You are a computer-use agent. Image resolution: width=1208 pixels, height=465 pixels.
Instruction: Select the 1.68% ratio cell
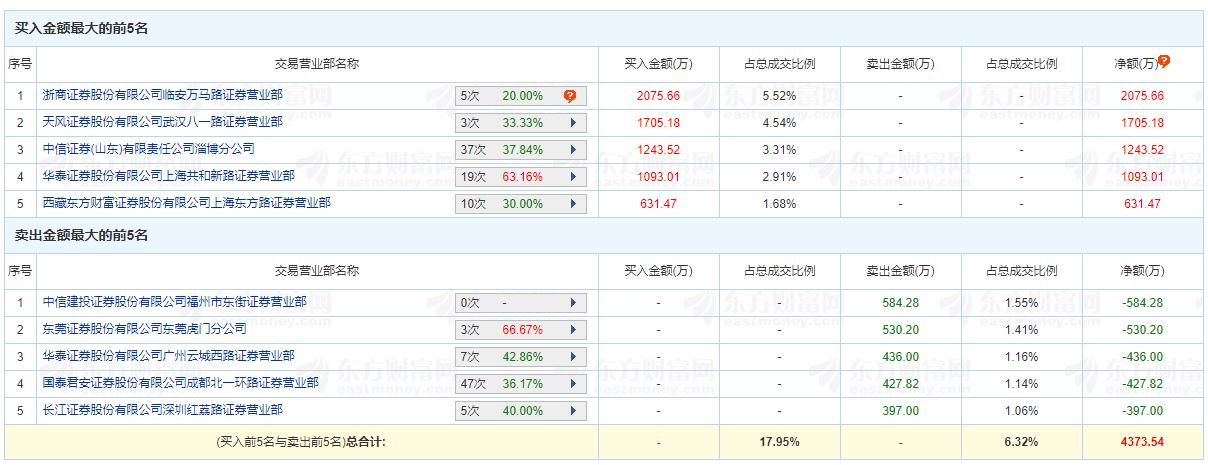[x=779, y=204]
